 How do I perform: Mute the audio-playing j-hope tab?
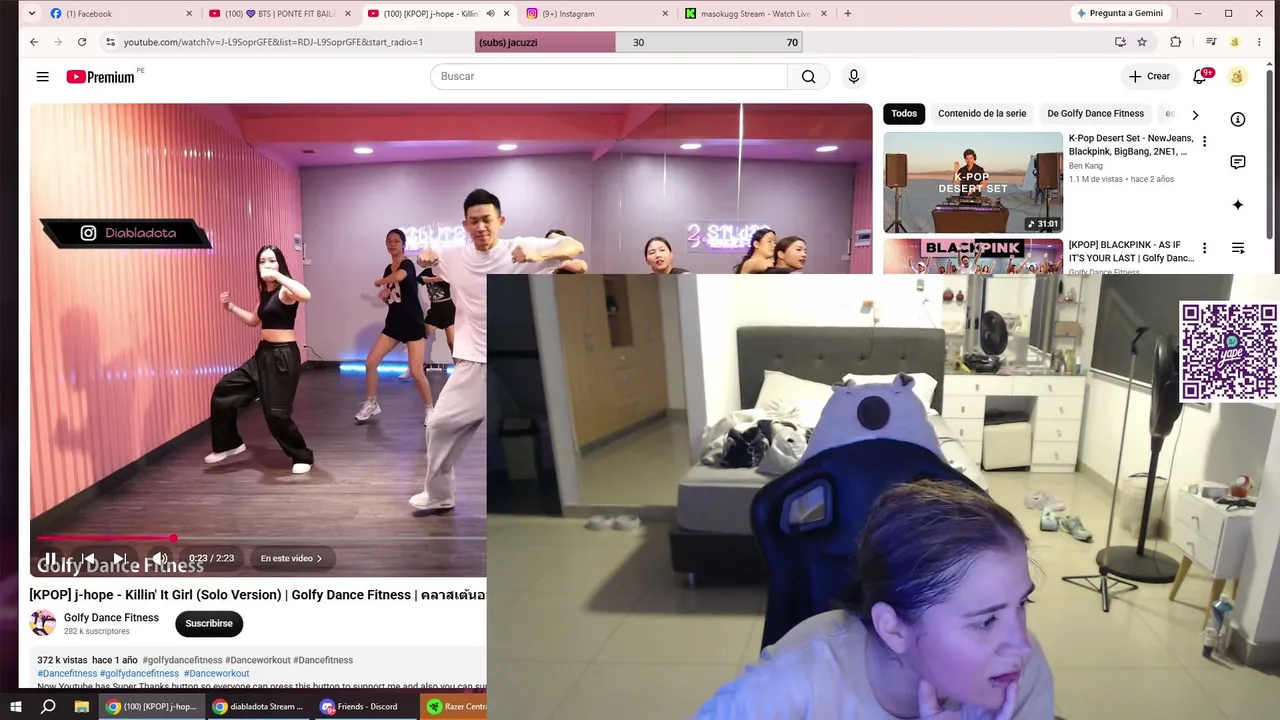pos(490,14)
